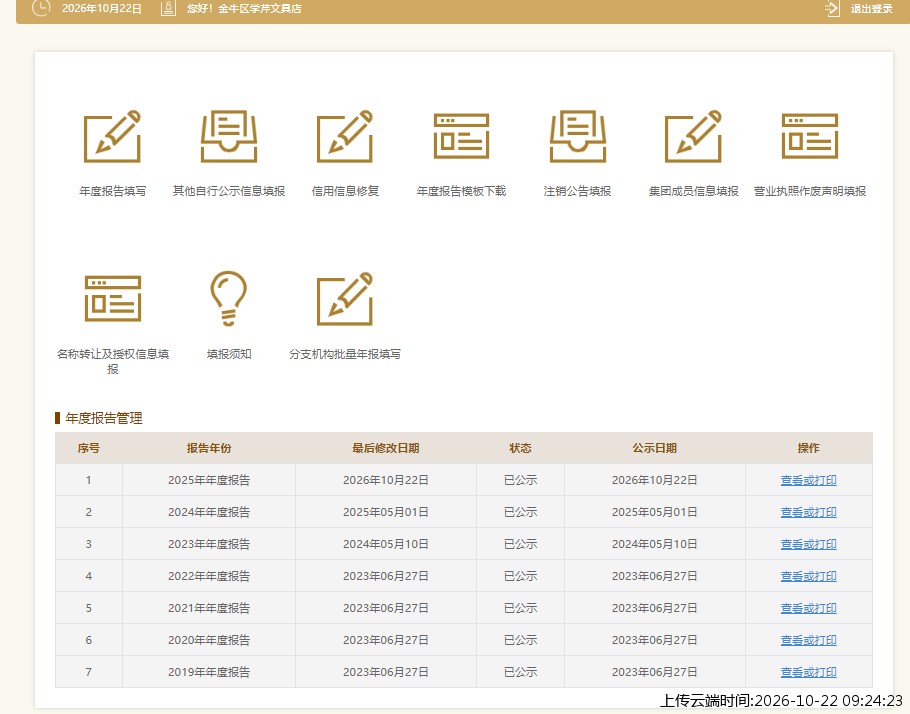The height and width of the screenshot is (714, 910).
Task: Click the 填报须知 lightbulb icon
Action: (x=229, y=298)
